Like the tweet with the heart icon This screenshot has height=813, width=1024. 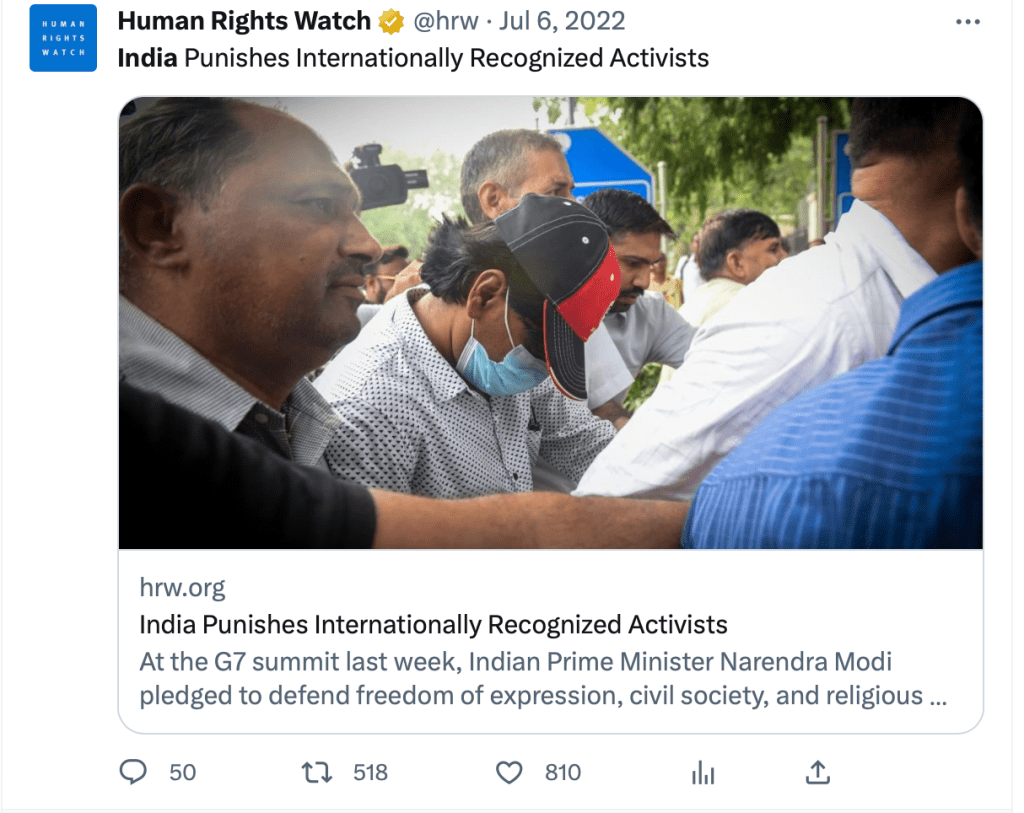pyautogui.click(x=509, y=773)
